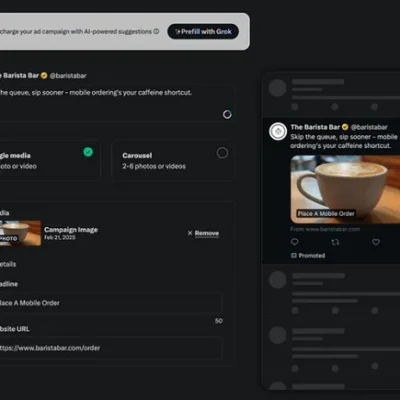Click the headline field Place A Mobile Order
400x400 pixels.
click(x=111, y=303)
